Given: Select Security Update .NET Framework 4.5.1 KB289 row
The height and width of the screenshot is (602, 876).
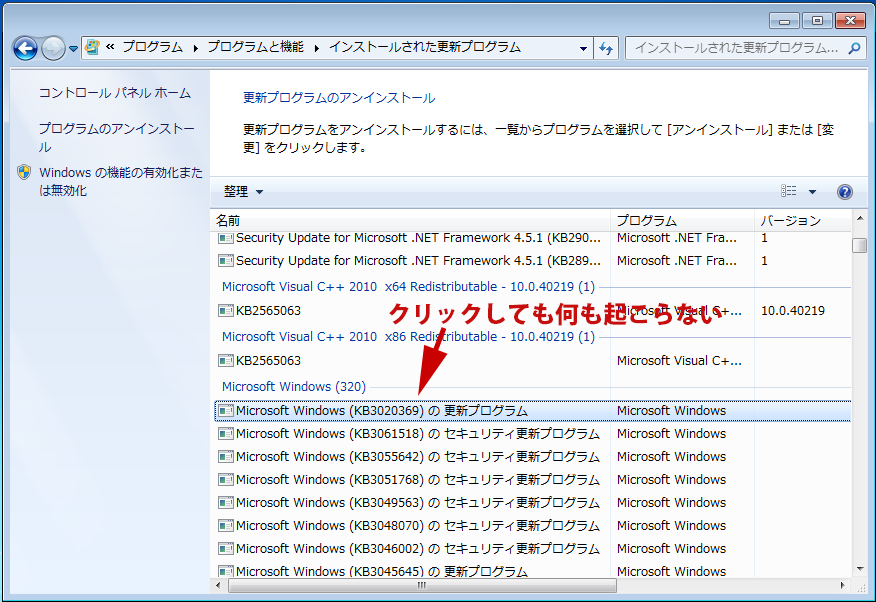Looking at the screenshot, I should [x=533, y=261].
